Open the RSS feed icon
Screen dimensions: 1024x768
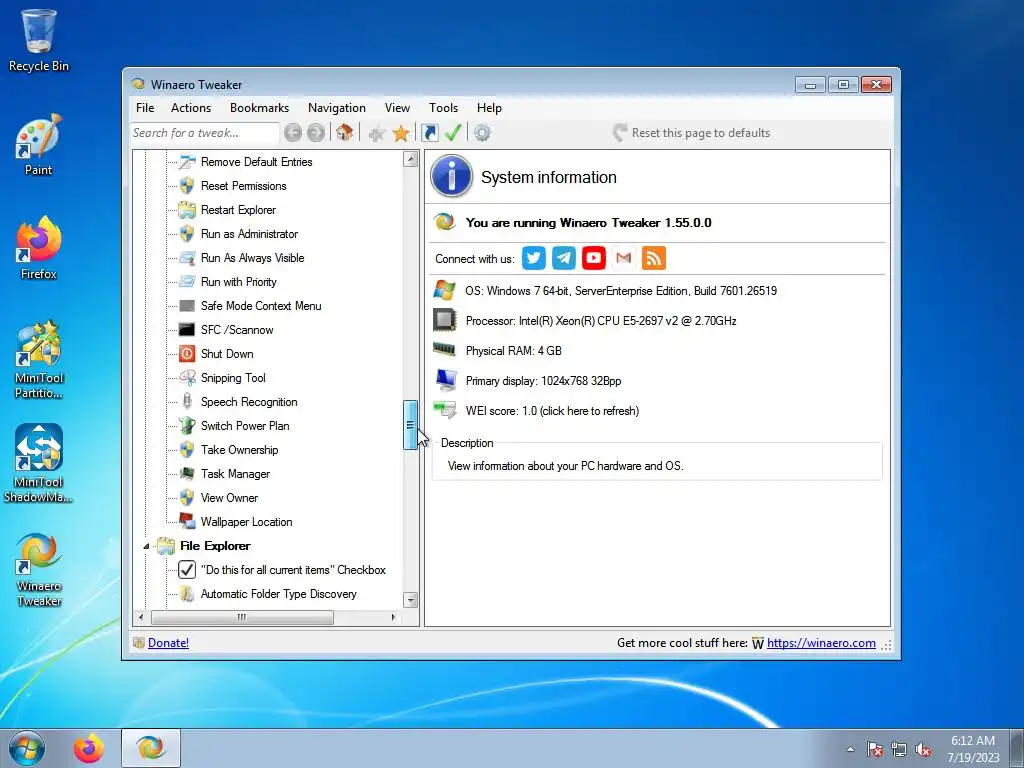654,258
